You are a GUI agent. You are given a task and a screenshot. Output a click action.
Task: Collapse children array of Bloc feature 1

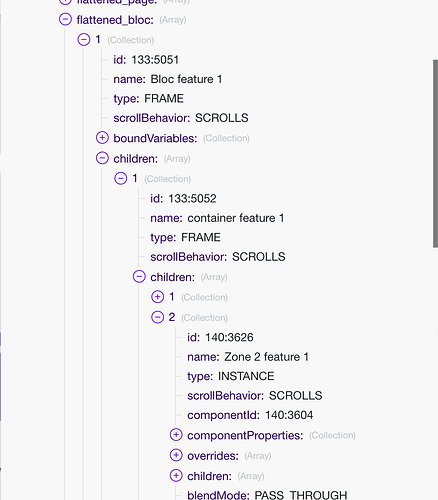tap(102, 158)
